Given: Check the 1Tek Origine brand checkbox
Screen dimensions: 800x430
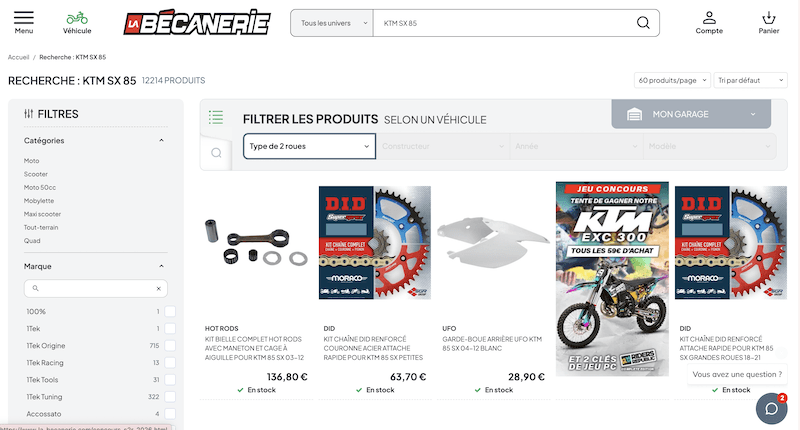Looking at the screenshot, I should click(x=170, y=346).
